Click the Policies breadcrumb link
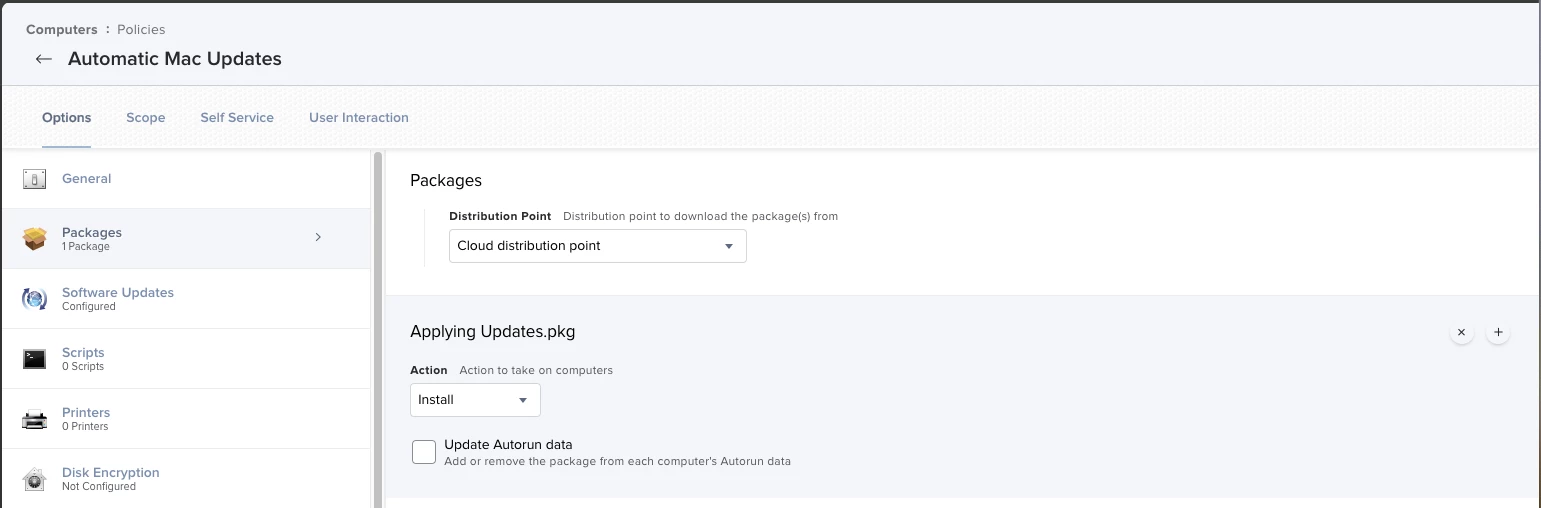This screenshot has width=1541, height=508. 141,30
